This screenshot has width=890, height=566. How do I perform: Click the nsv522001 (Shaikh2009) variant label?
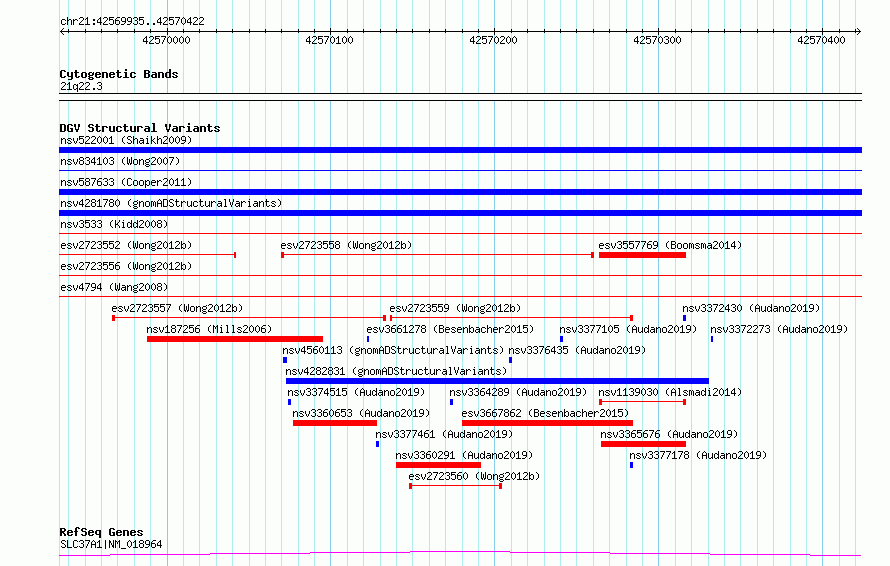126,140
